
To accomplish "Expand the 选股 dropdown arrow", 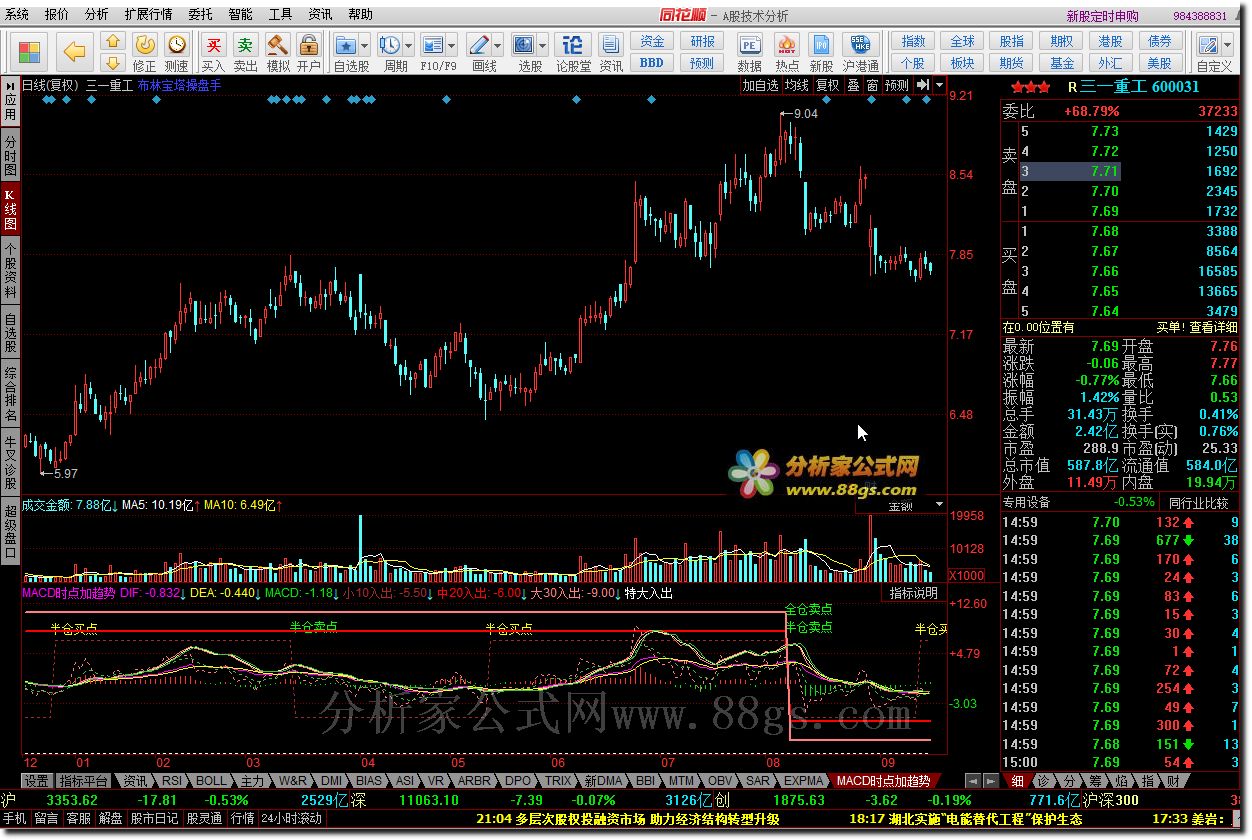I will pyautogui.click(x=543, y=46).
